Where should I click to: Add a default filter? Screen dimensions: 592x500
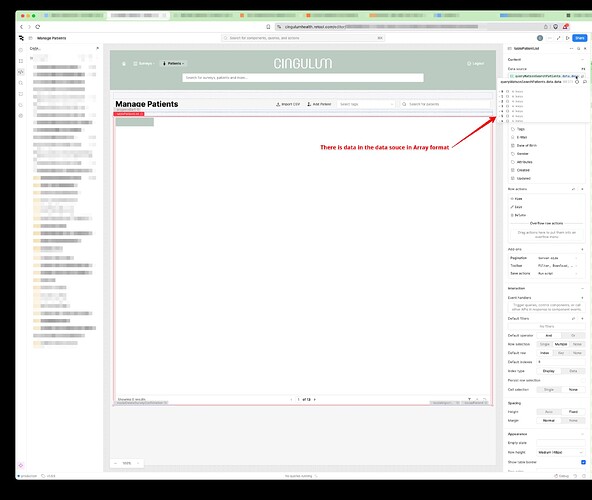click(583, 318)
